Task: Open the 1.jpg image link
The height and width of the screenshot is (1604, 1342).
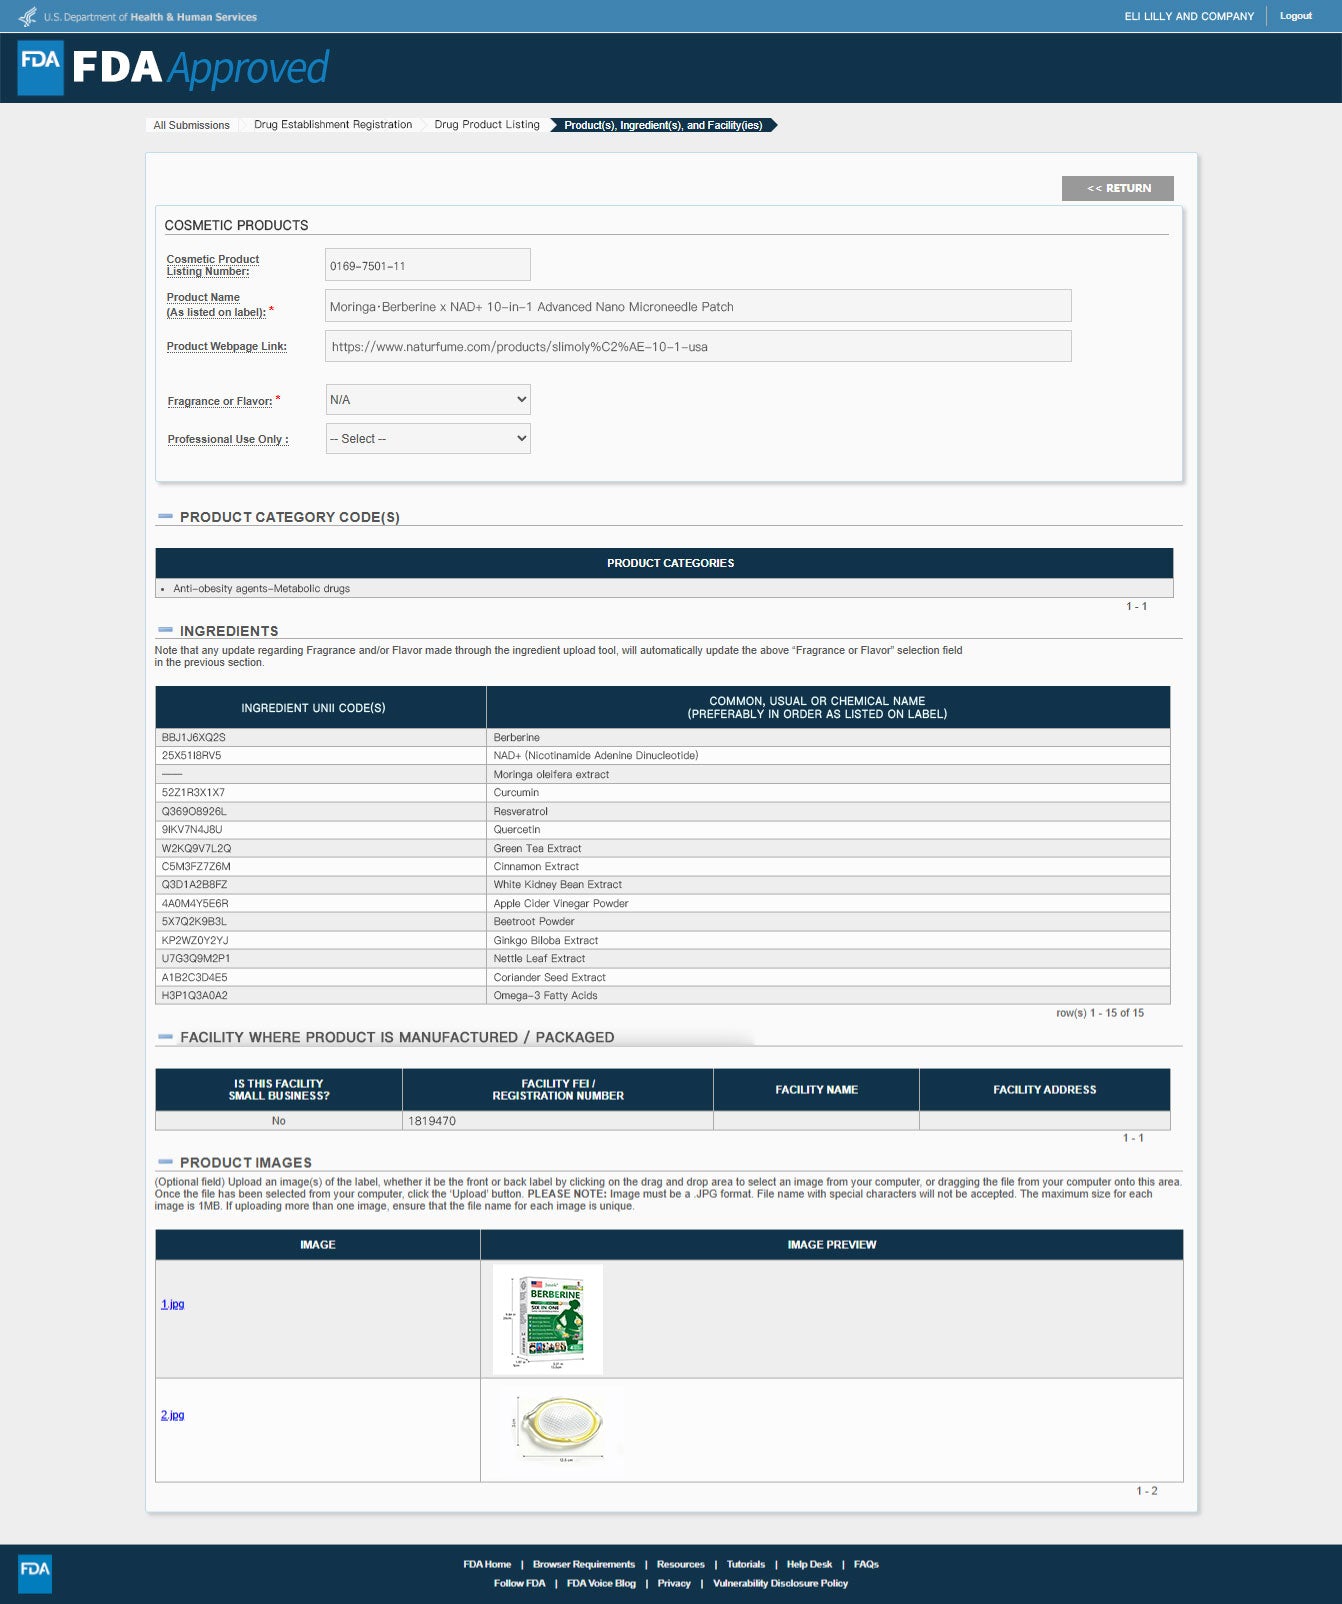Action: point(173,1304)
